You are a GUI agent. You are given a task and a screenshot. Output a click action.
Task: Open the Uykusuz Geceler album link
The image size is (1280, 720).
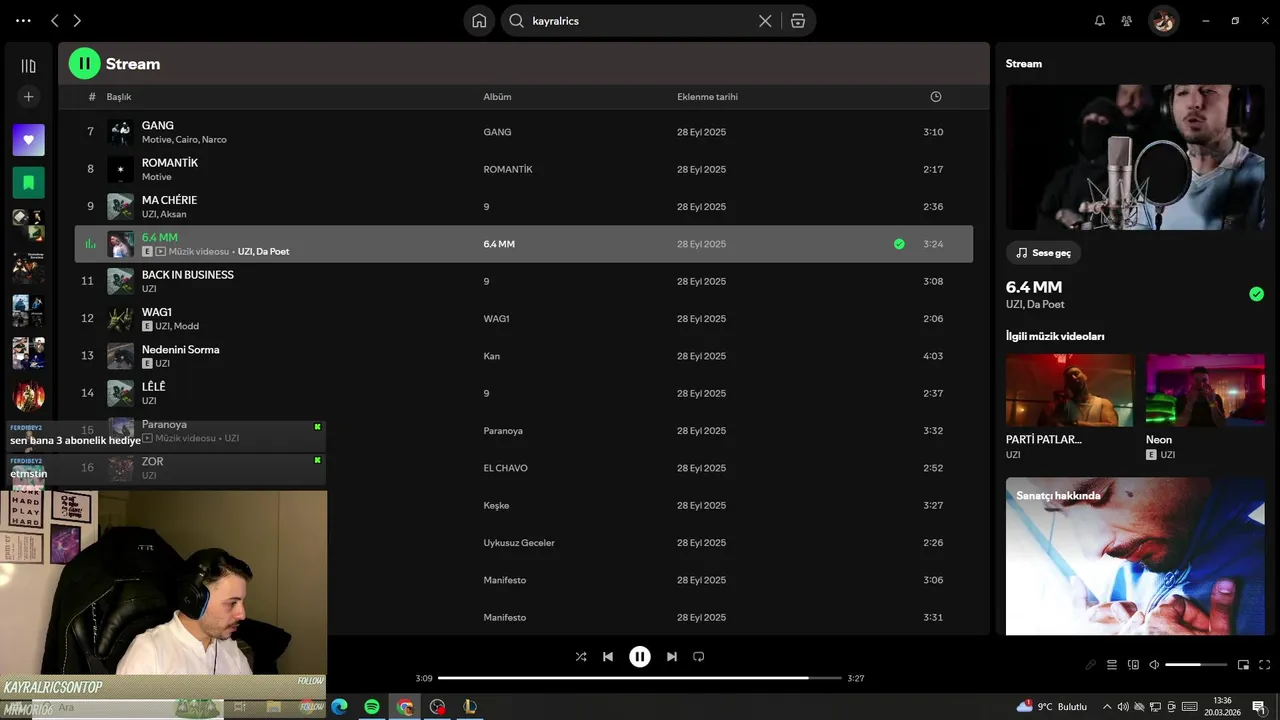coord(519,543)
